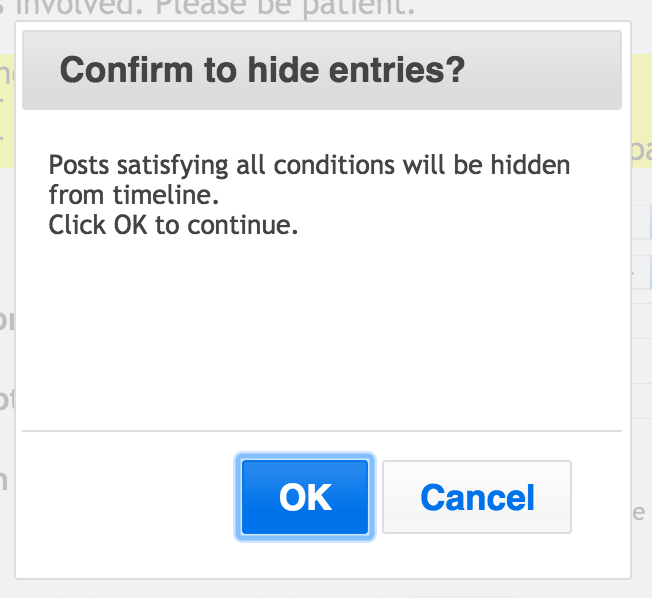Click the yellow notice strip left of dialog

(x=7, y=111)
